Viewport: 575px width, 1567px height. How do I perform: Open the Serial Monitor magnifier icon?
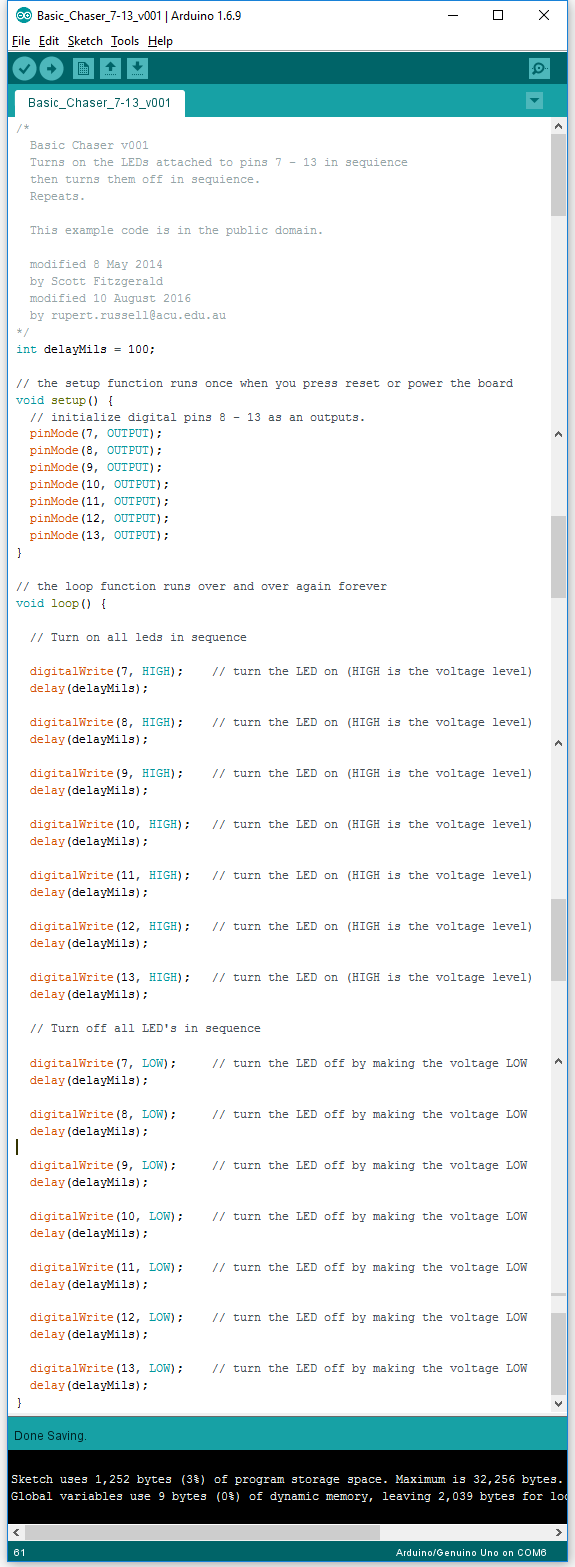coord(539,69)
